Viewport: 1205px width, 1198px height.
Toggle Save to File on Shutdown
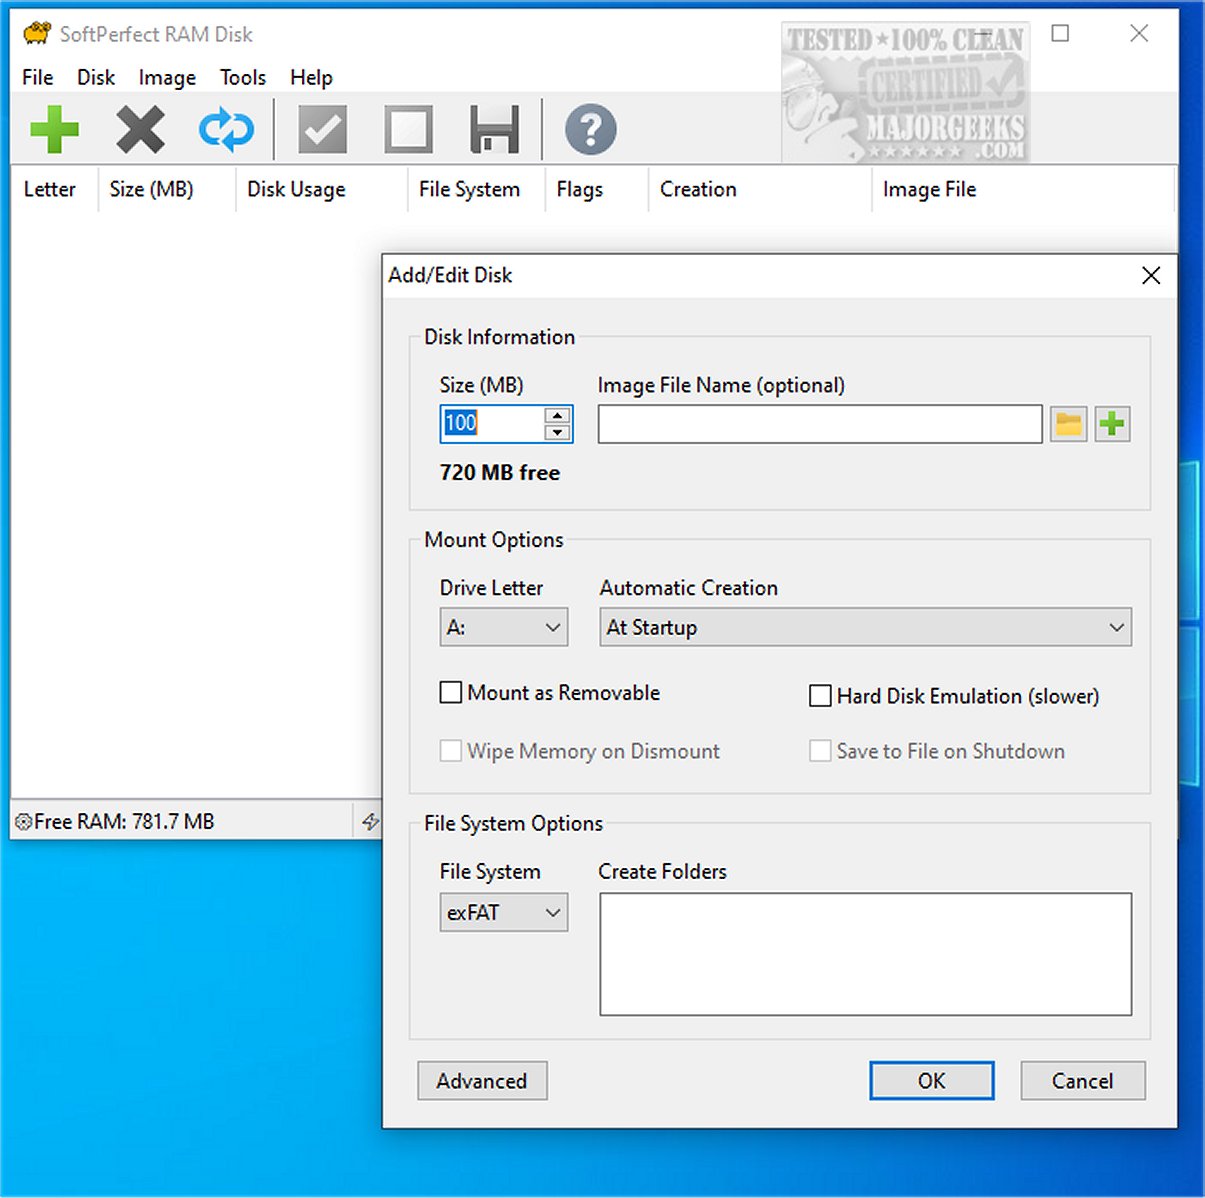820,751
